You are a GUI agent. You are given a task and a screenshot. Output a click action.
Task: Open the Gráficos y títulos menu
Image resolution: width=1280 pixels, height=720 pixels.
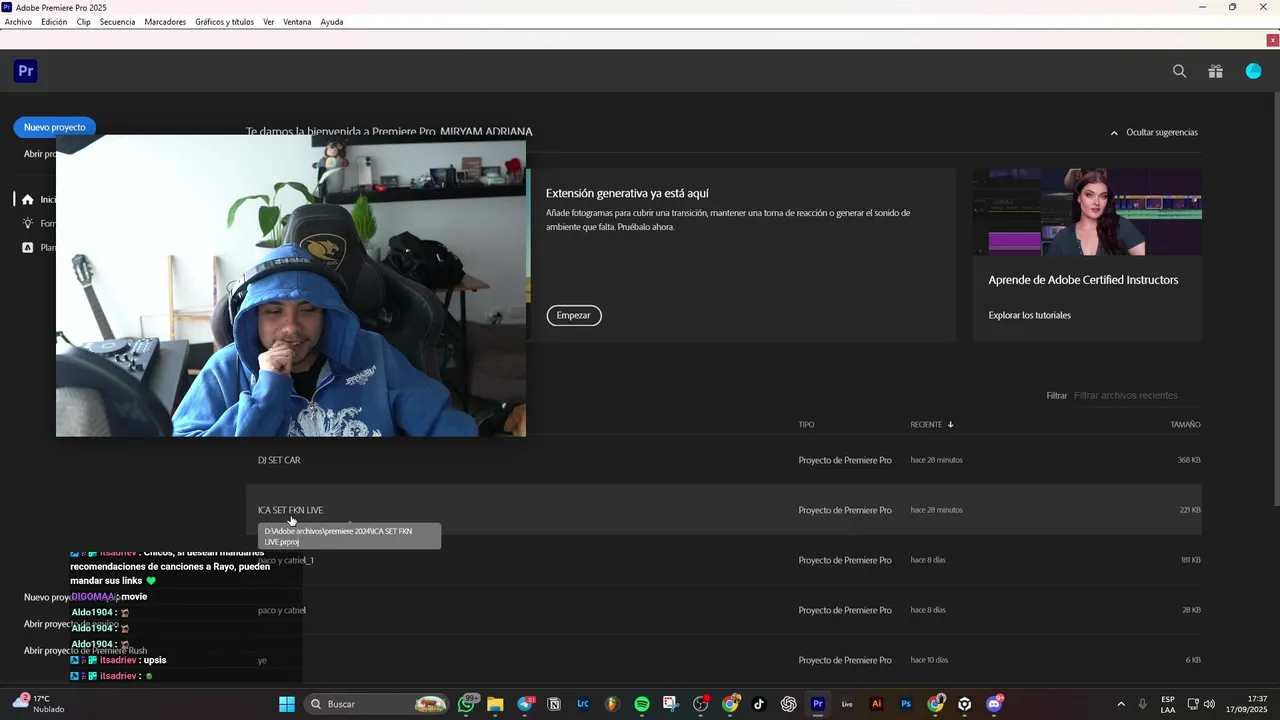pos(224,22)
